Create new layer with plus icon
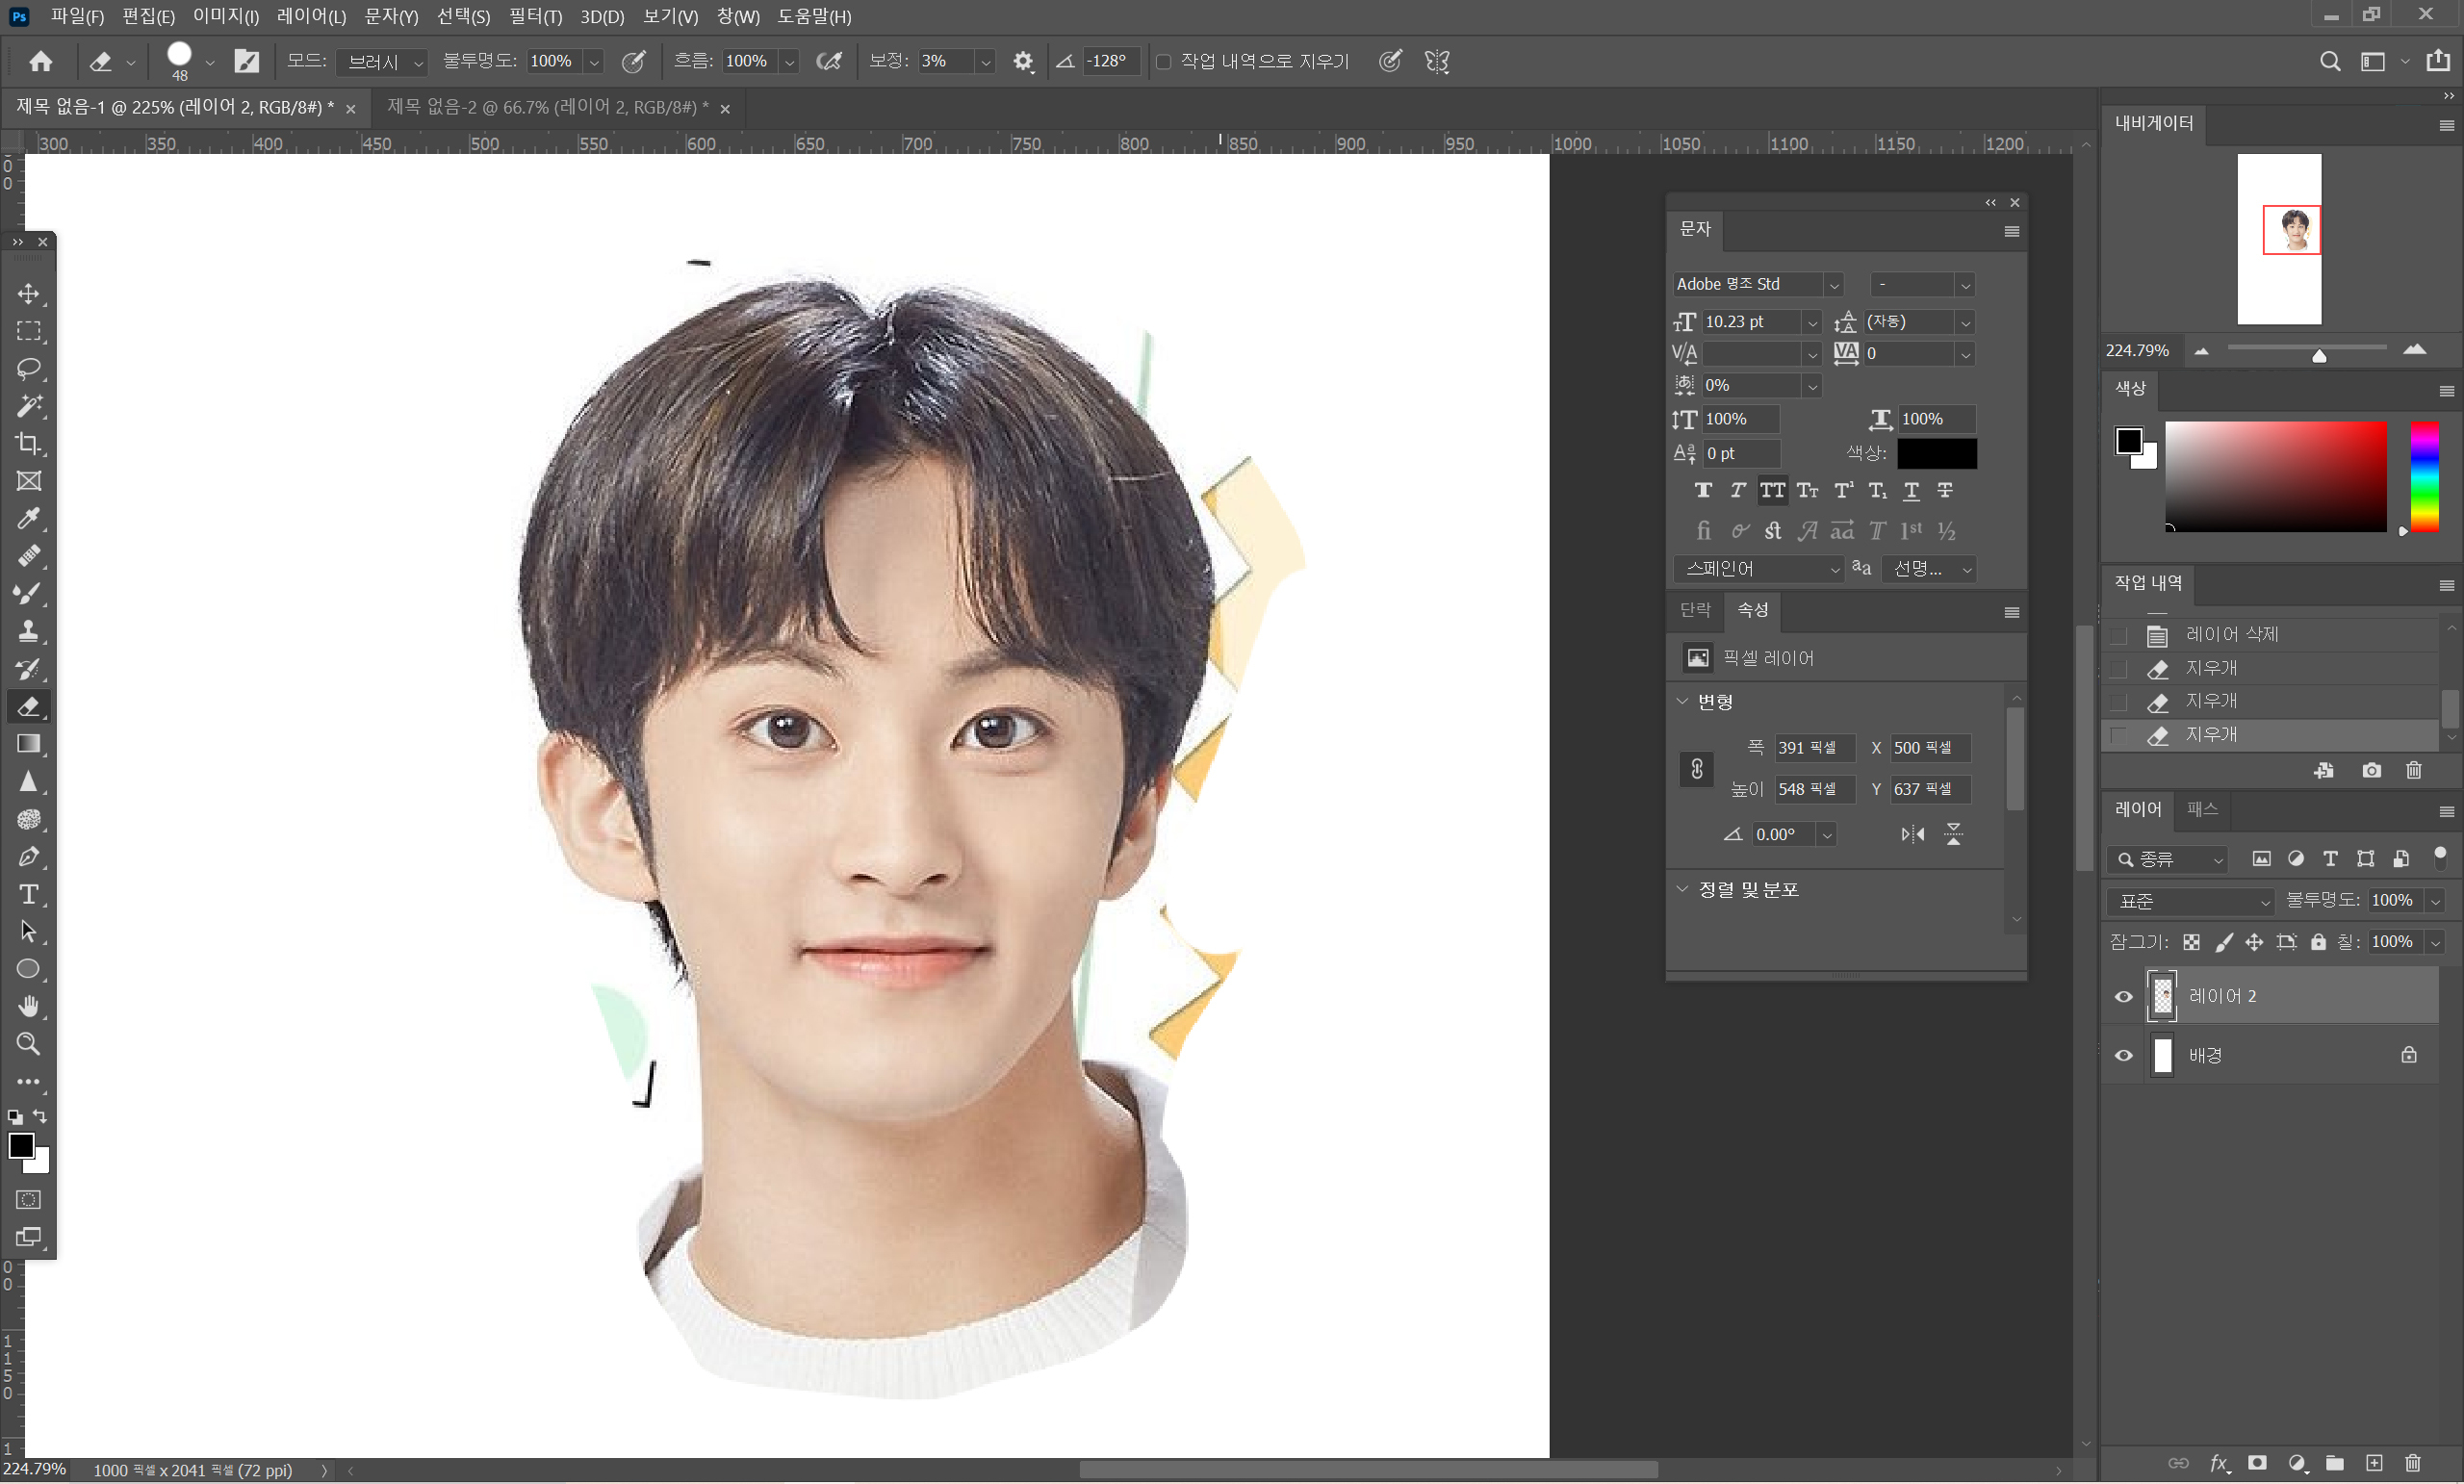This screenshot has height=1484, width=2464. [2374, 1464]
